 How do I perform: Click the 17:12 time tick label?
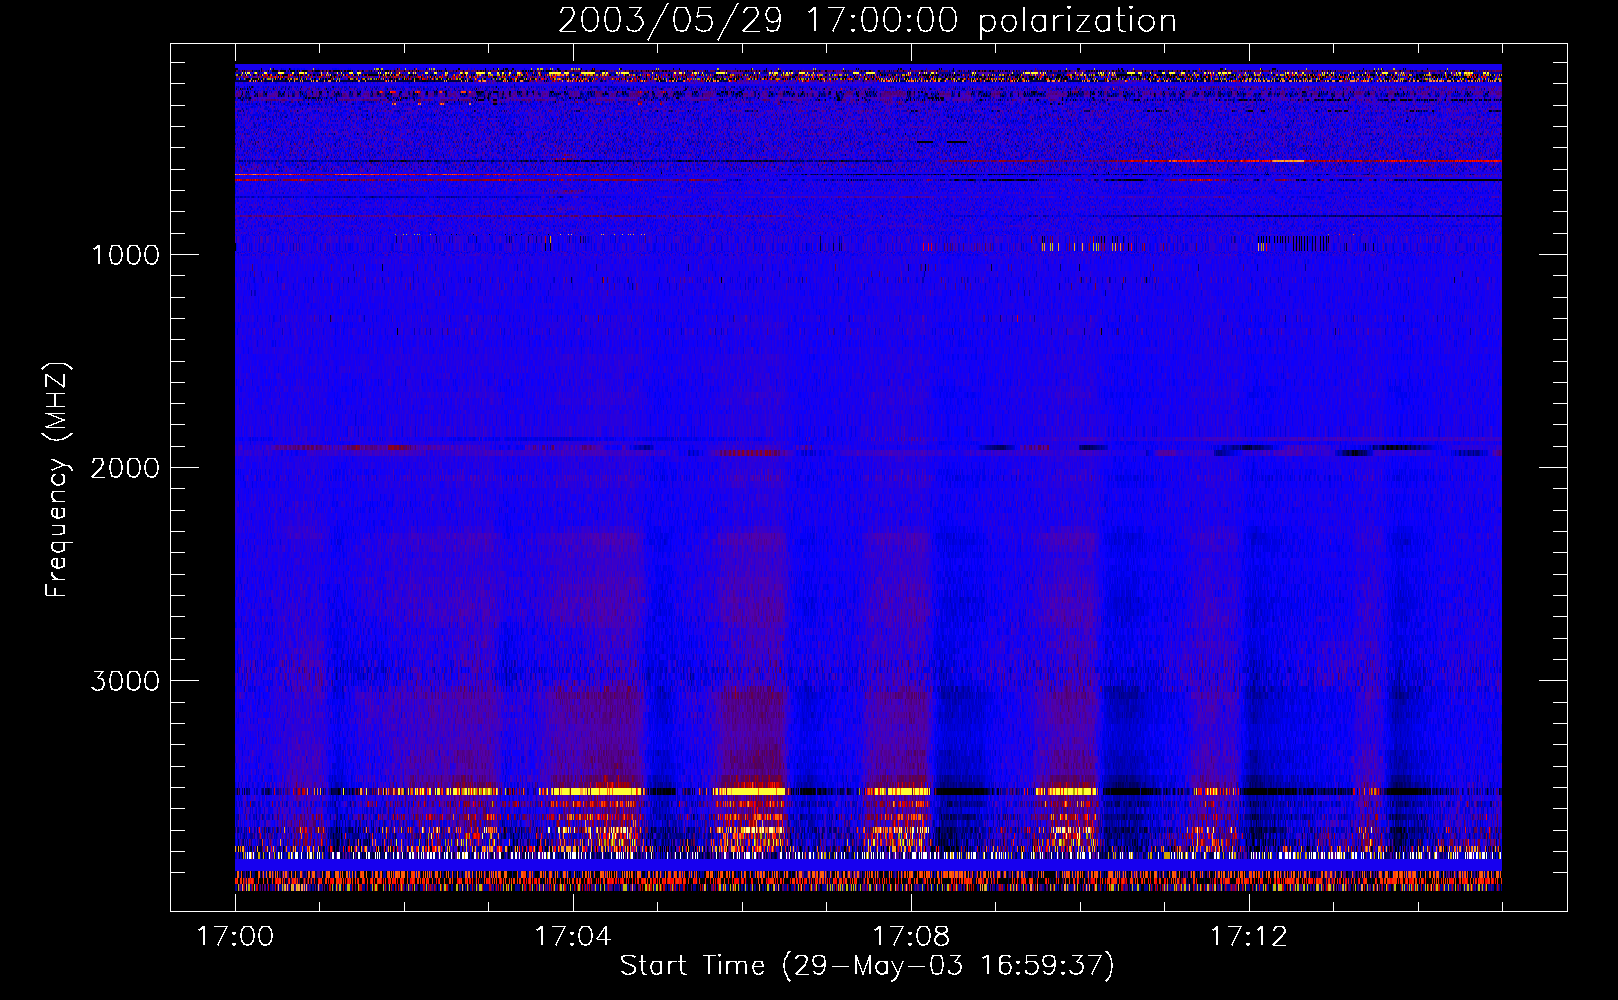1249,937
